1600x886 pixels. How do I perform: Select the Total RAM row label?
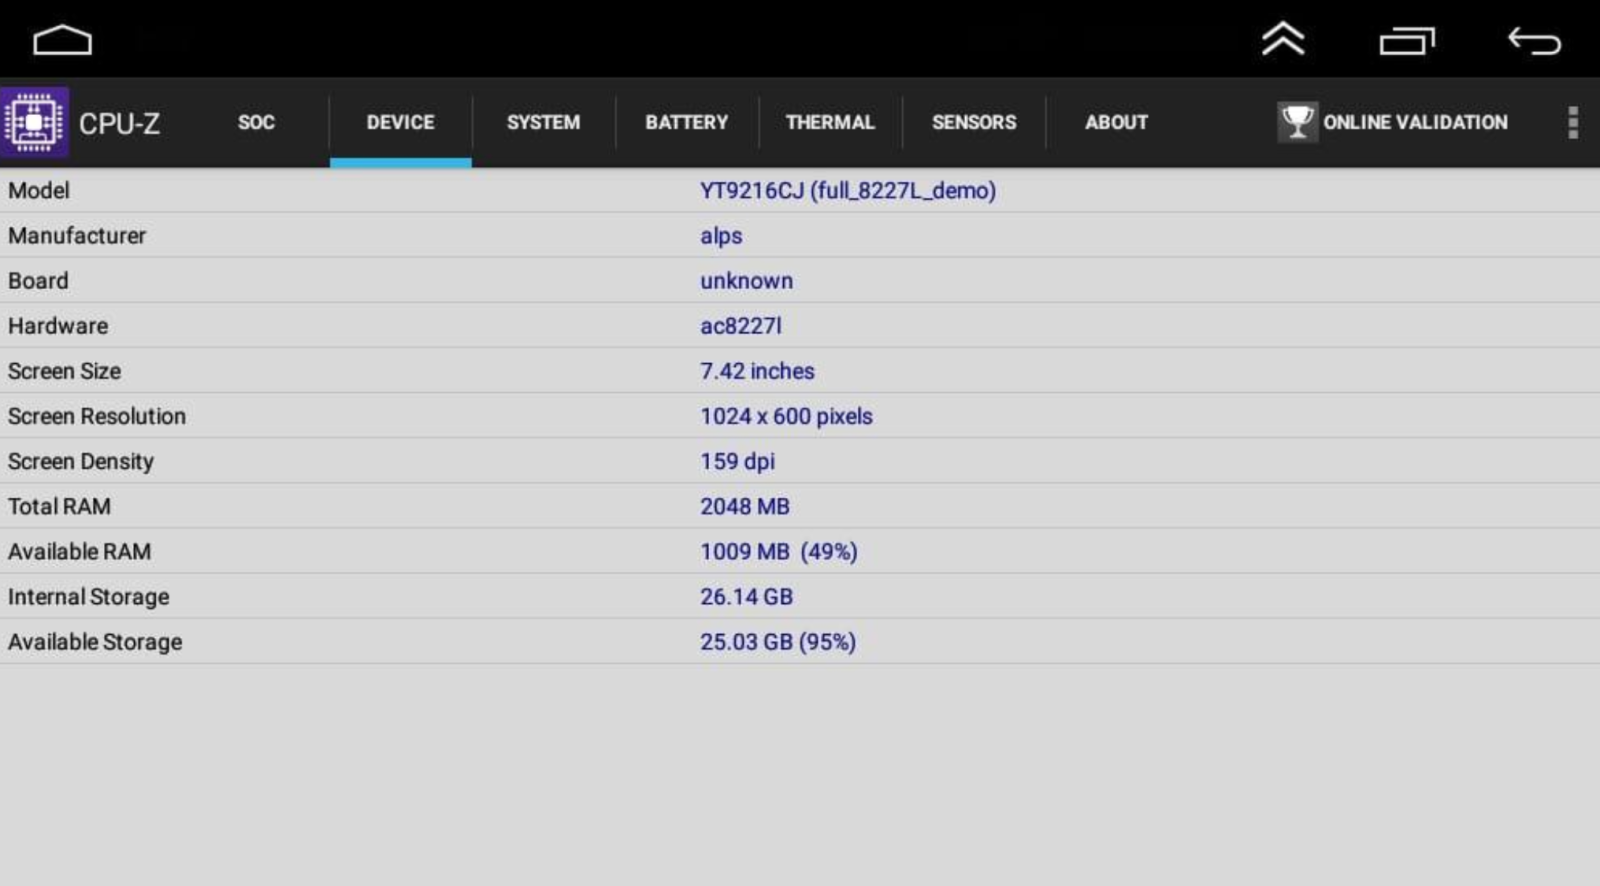[x=59, y=506]
